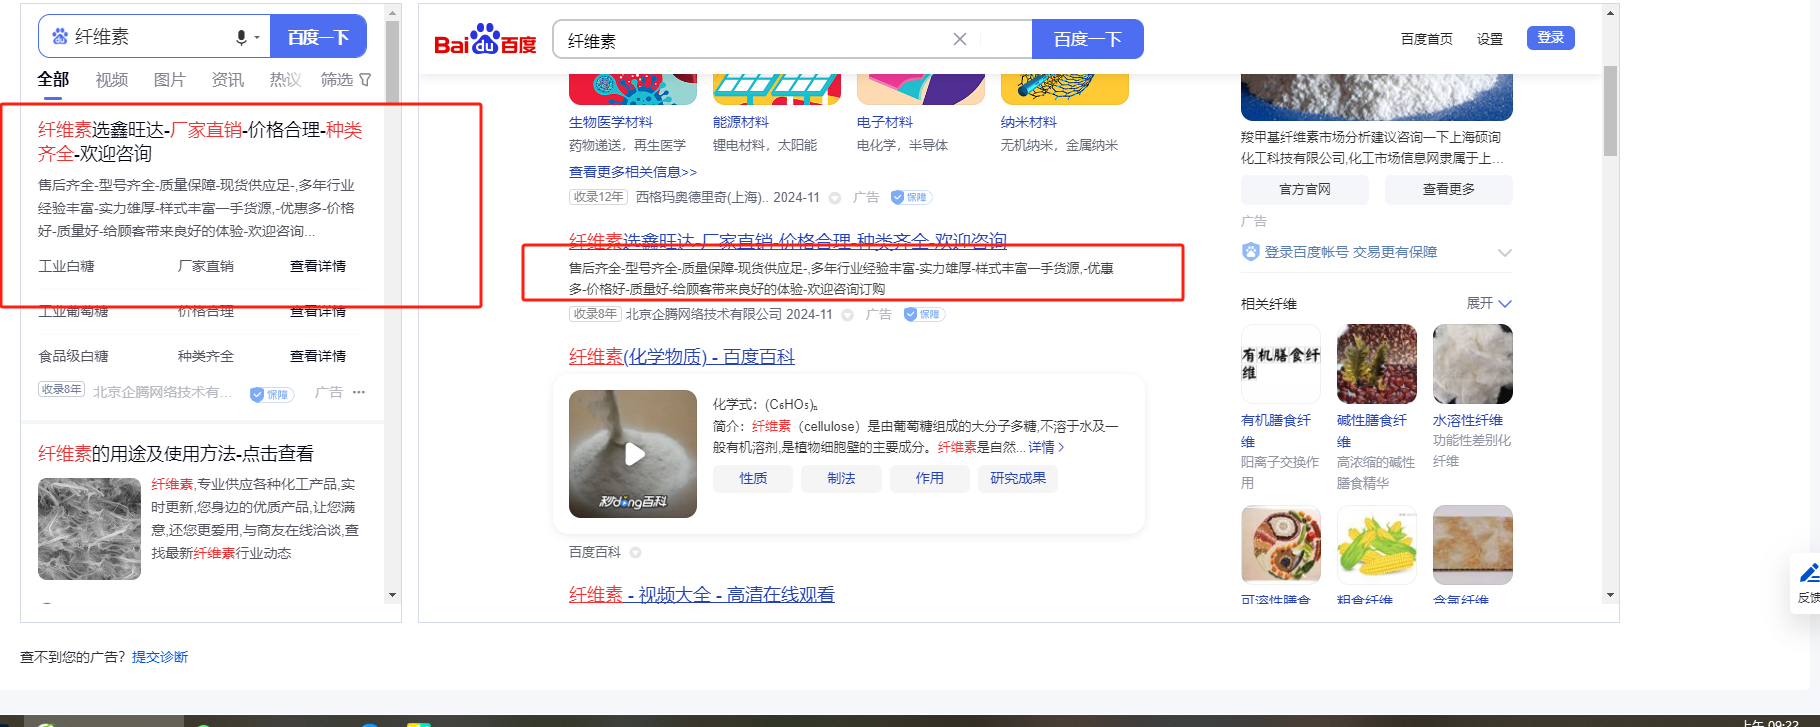The image size is (1820, 727).
Task: Open the 能源材料 thumbnail image
Action: pyautogui.click(x=777, y=89)
